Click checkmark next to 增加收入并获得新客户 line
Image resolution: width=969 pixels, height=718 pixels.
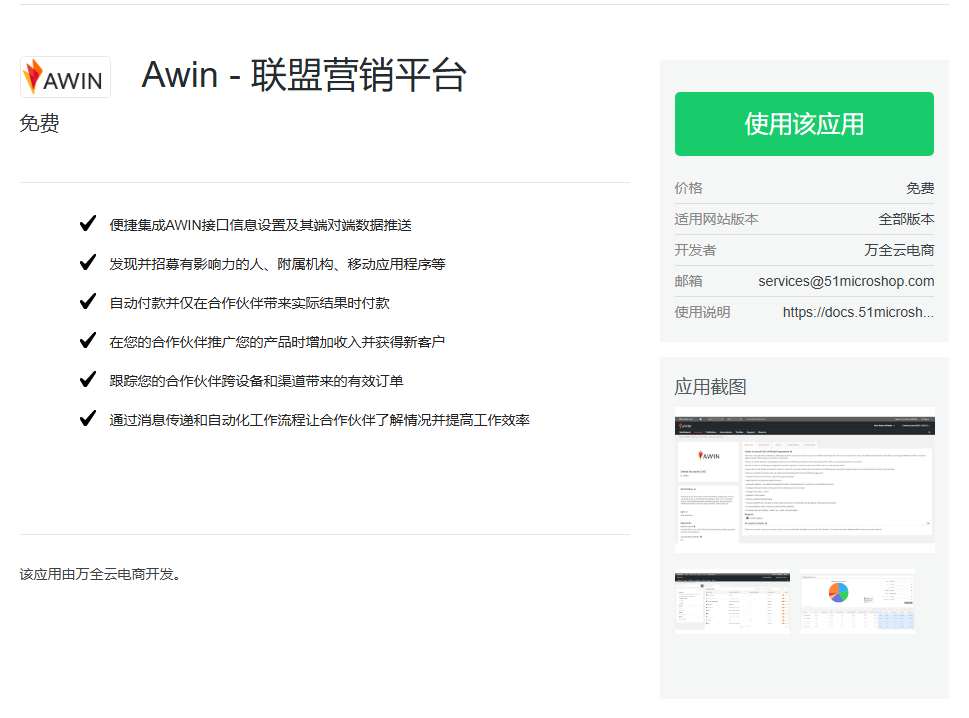tap(88, 341)
